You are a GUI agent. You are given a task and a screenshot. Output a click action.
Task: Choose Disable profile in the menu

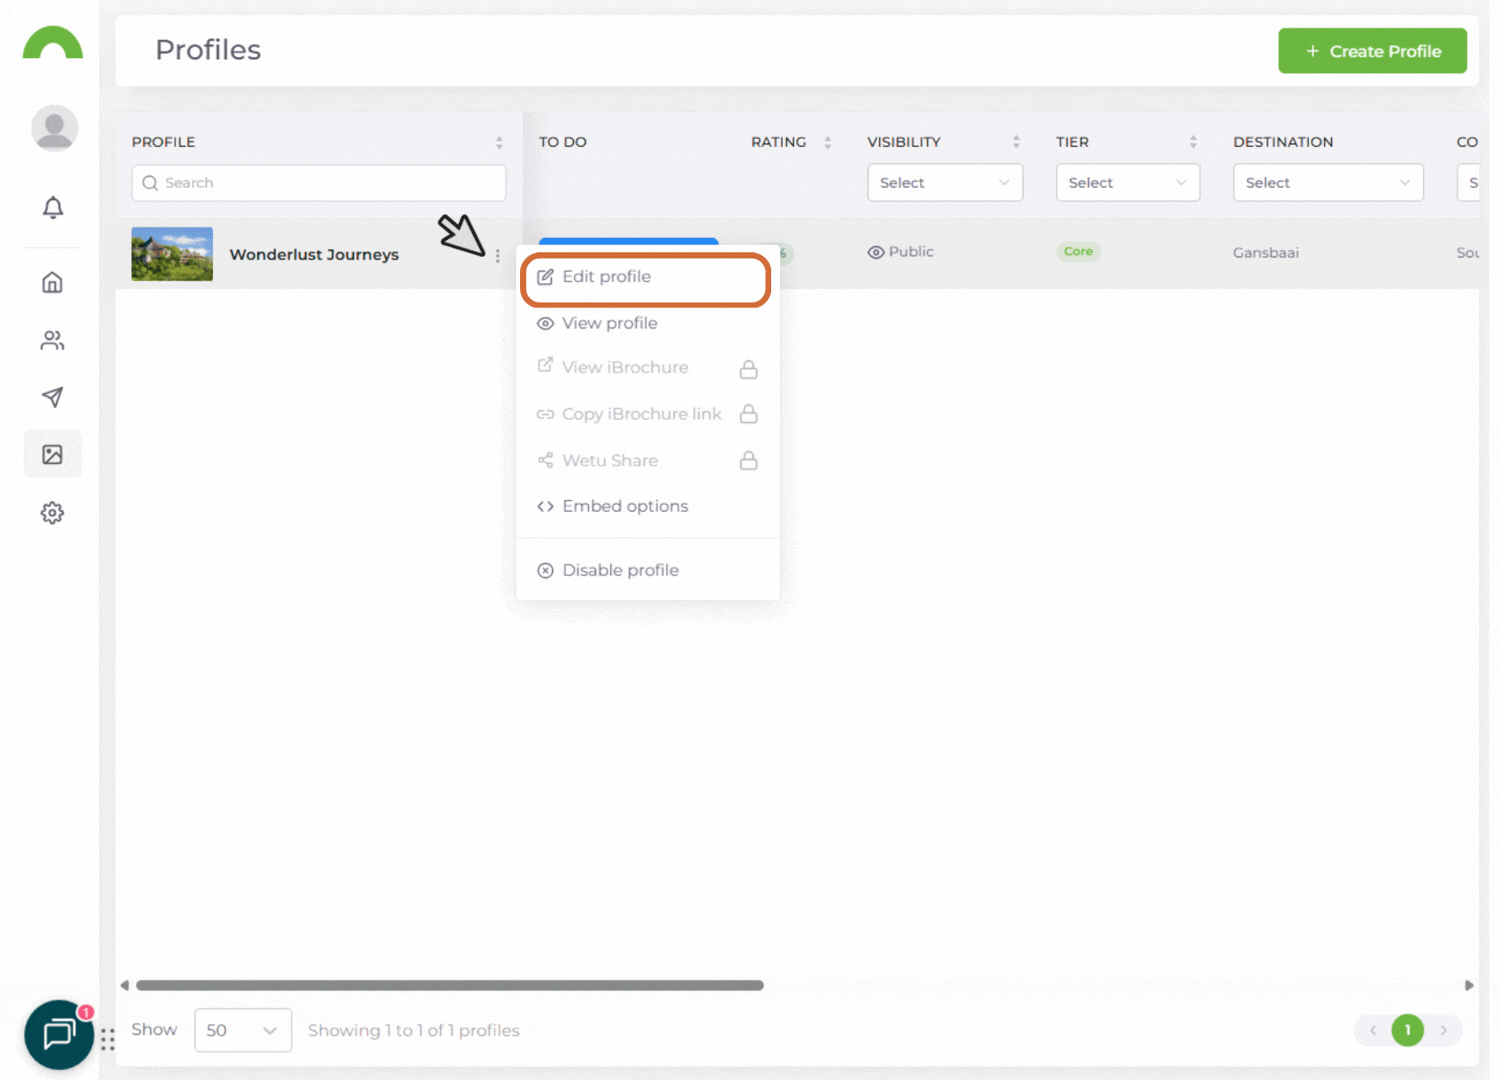(620, 570)
